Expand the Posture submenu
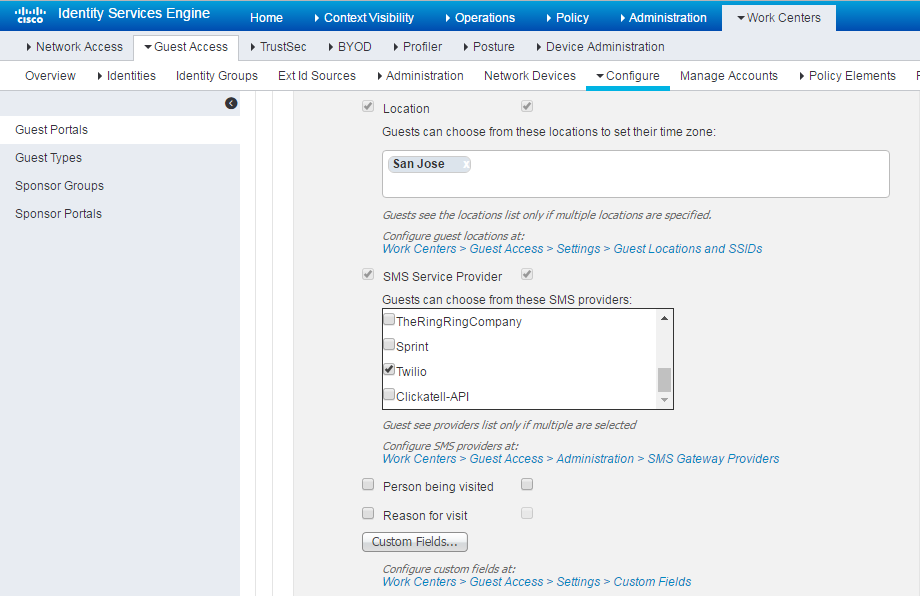The height and width of the screenshot is (596, 920). coord(489,46)
